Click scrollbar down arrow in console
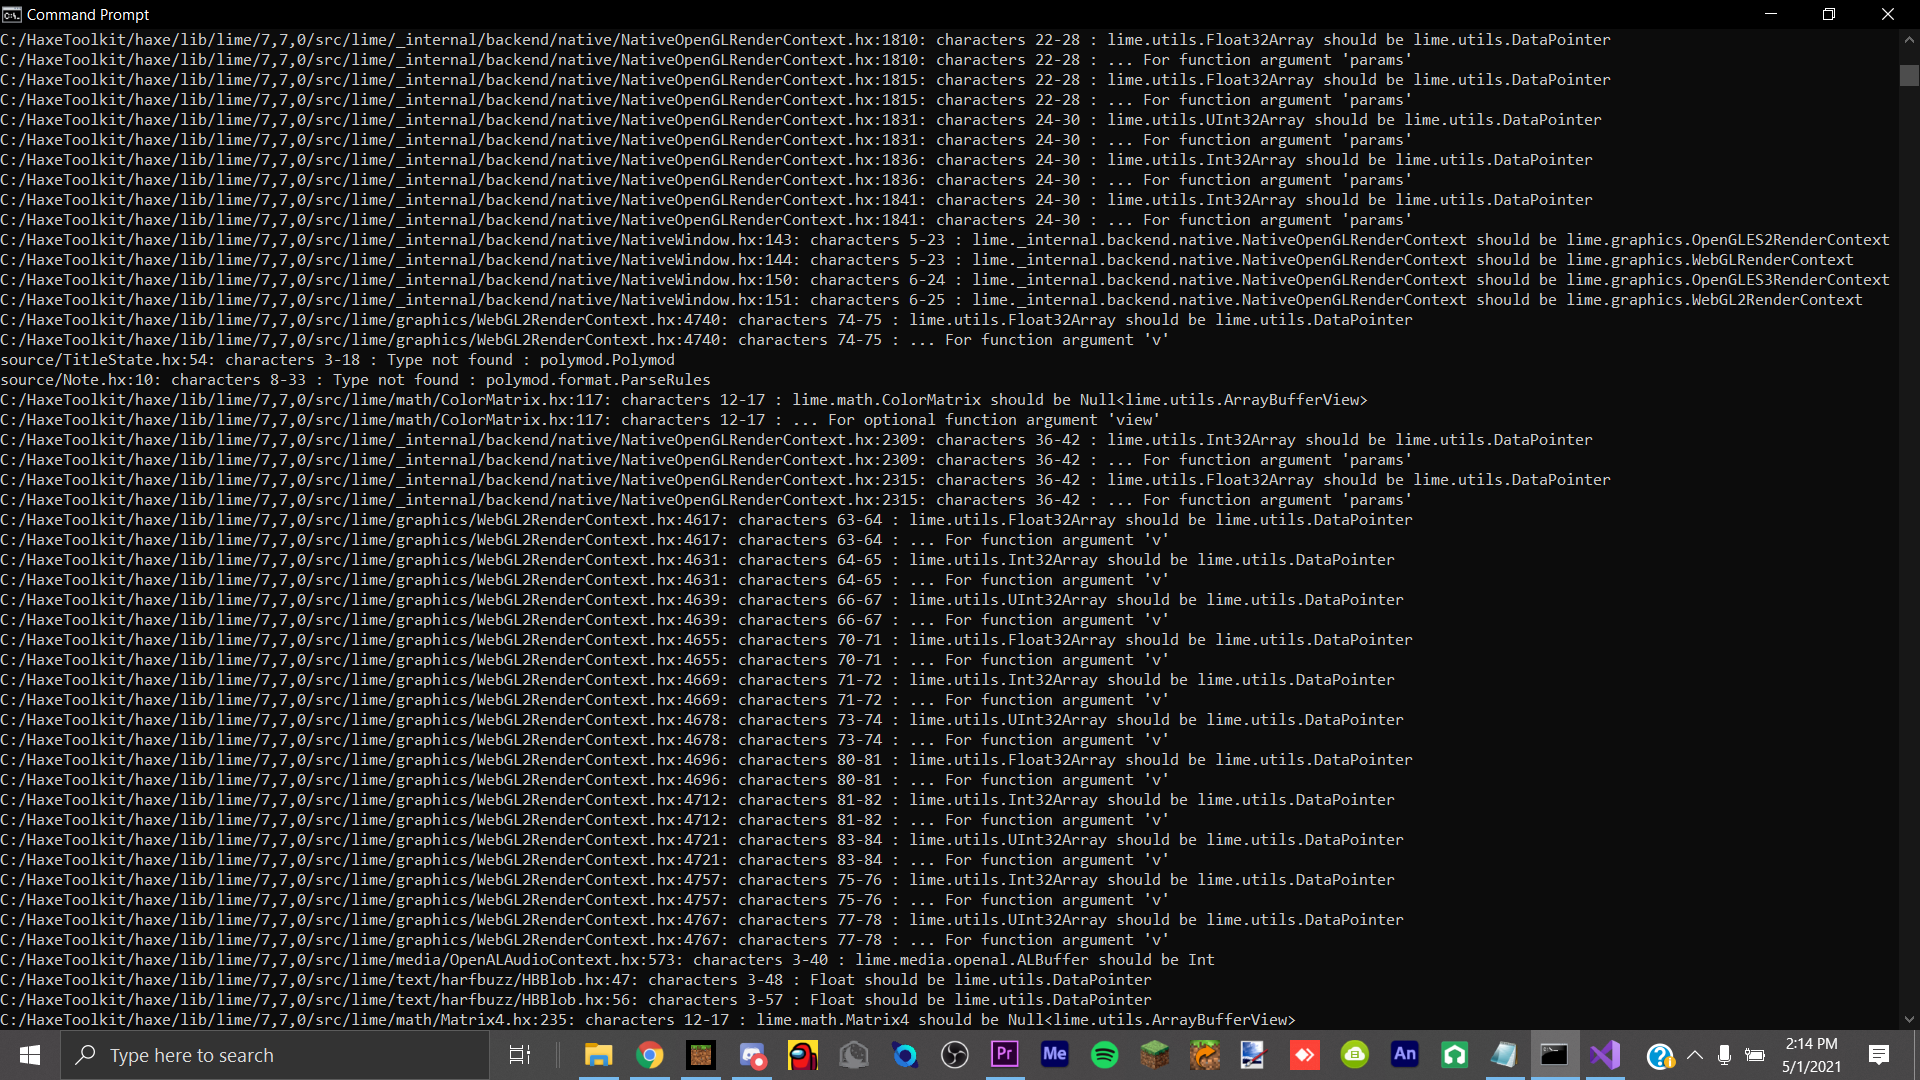The height and width of the screenshot is (1080, 1920). pos(1909,1020)
